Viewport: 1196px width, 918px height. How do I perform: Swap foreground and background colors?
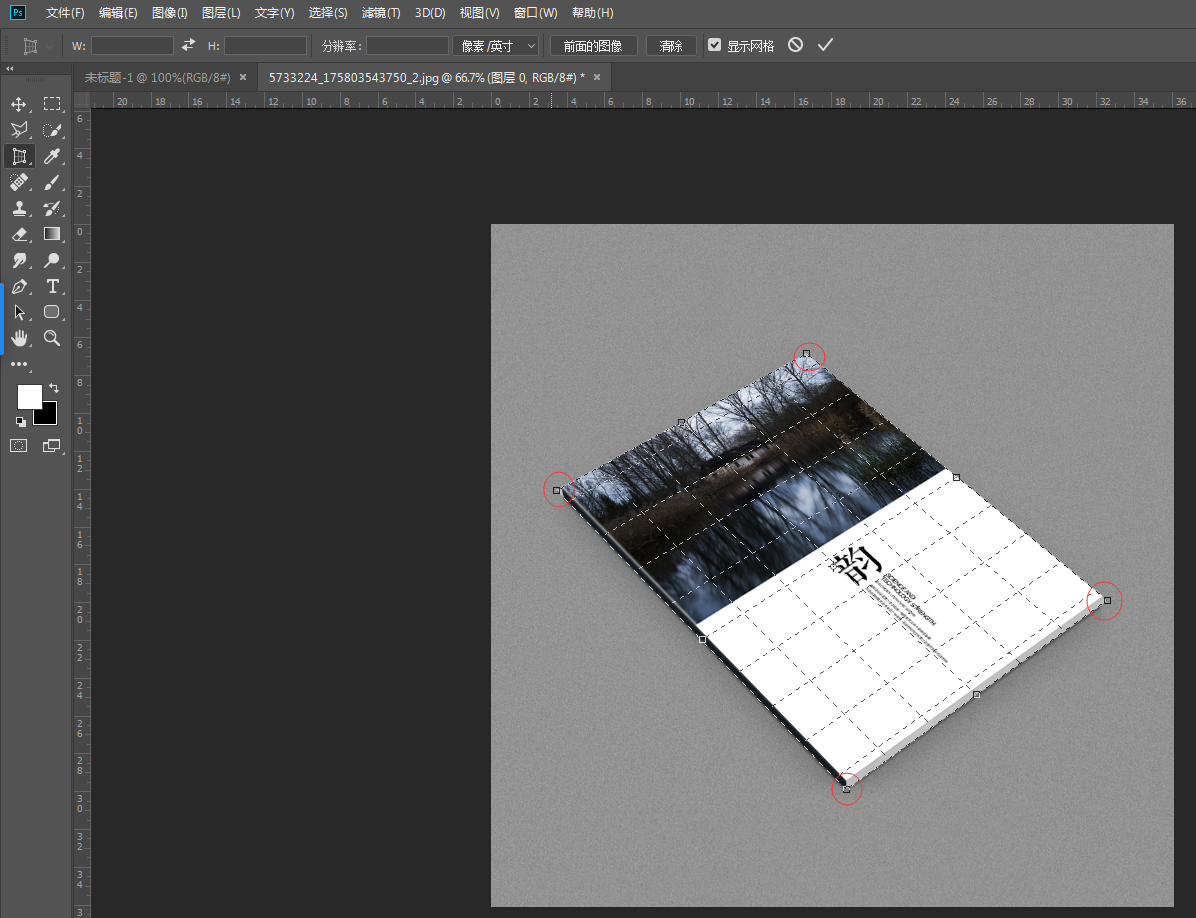[54, 388]
